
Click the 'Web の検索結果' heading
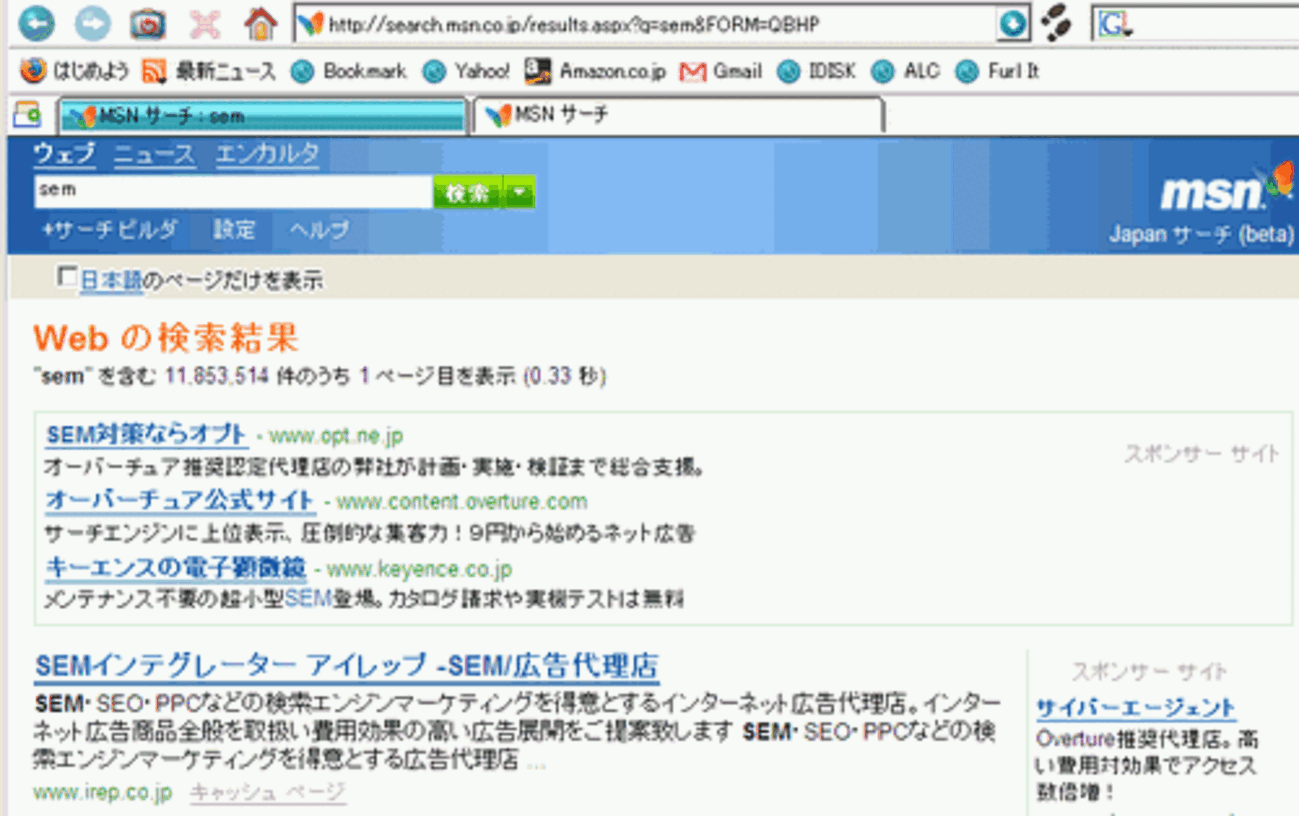166,338
